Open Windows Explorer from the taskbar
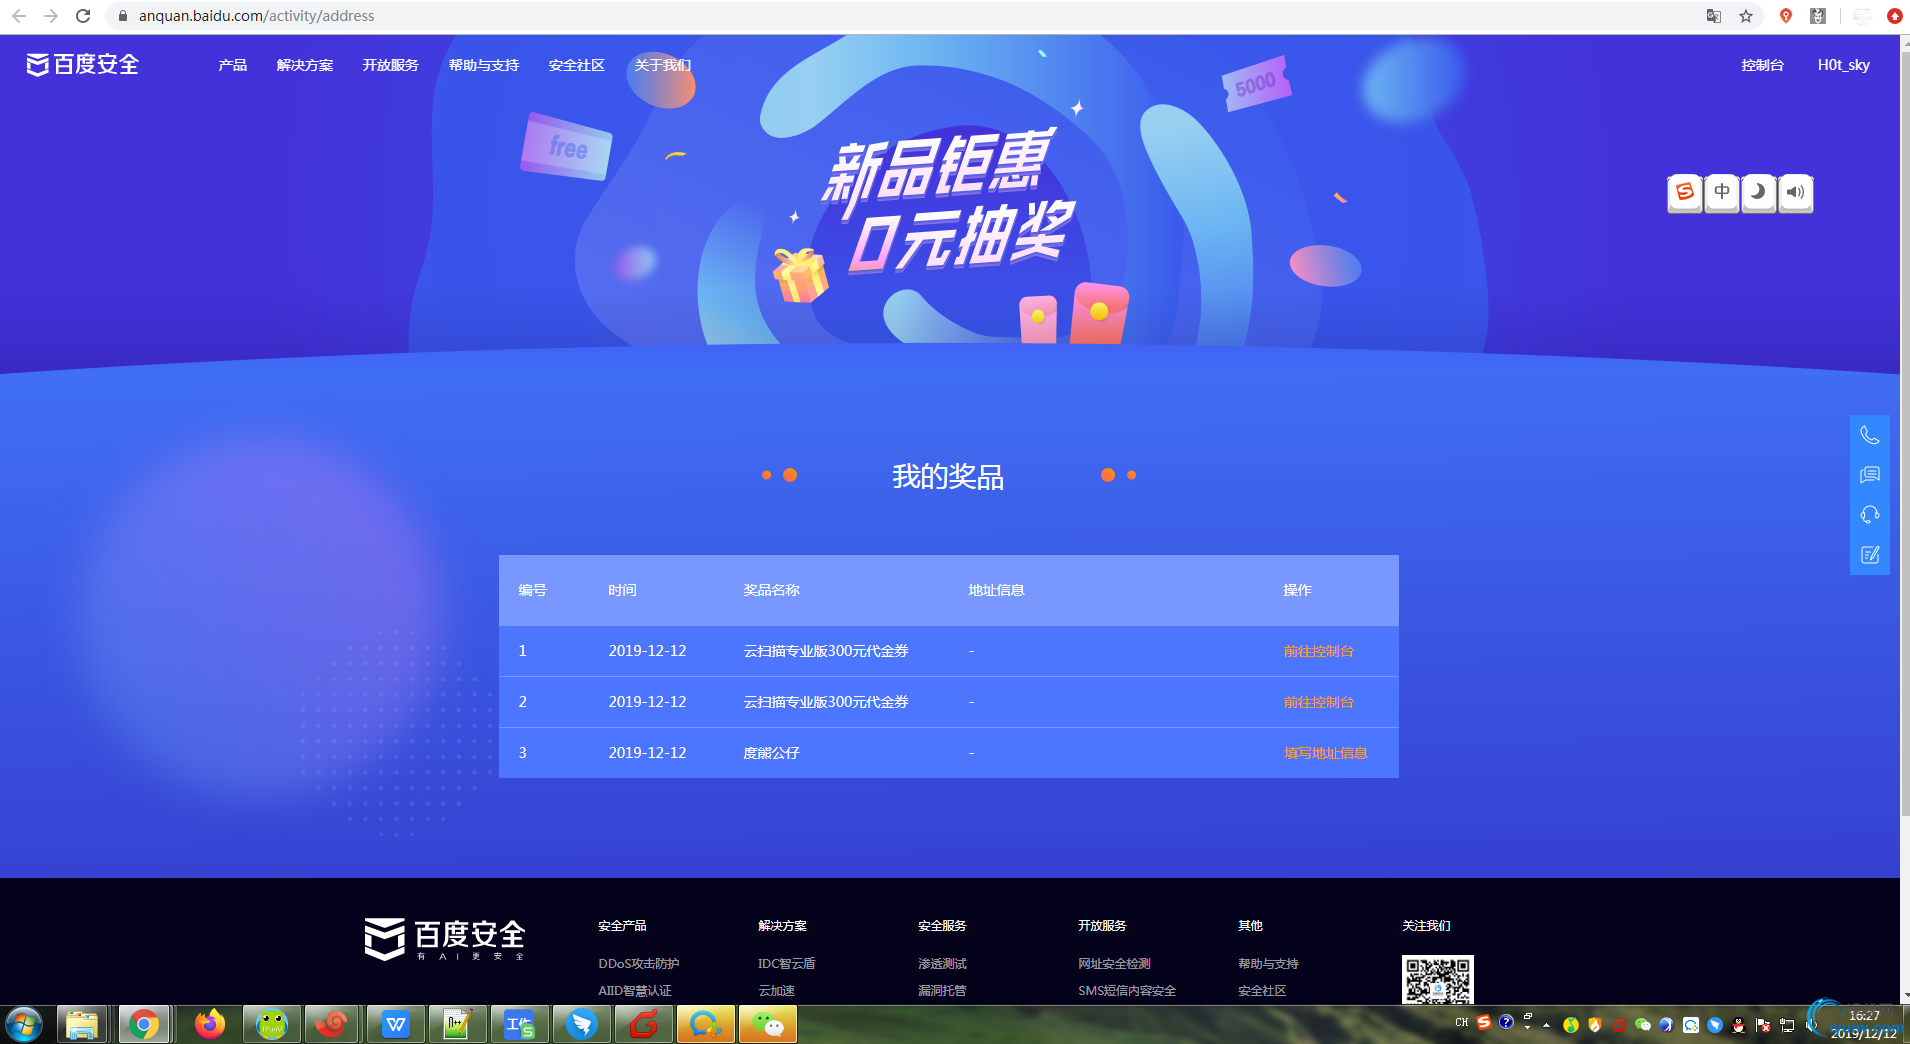The height and width of the screenshot is (1044, 1910). (82, 1025)
